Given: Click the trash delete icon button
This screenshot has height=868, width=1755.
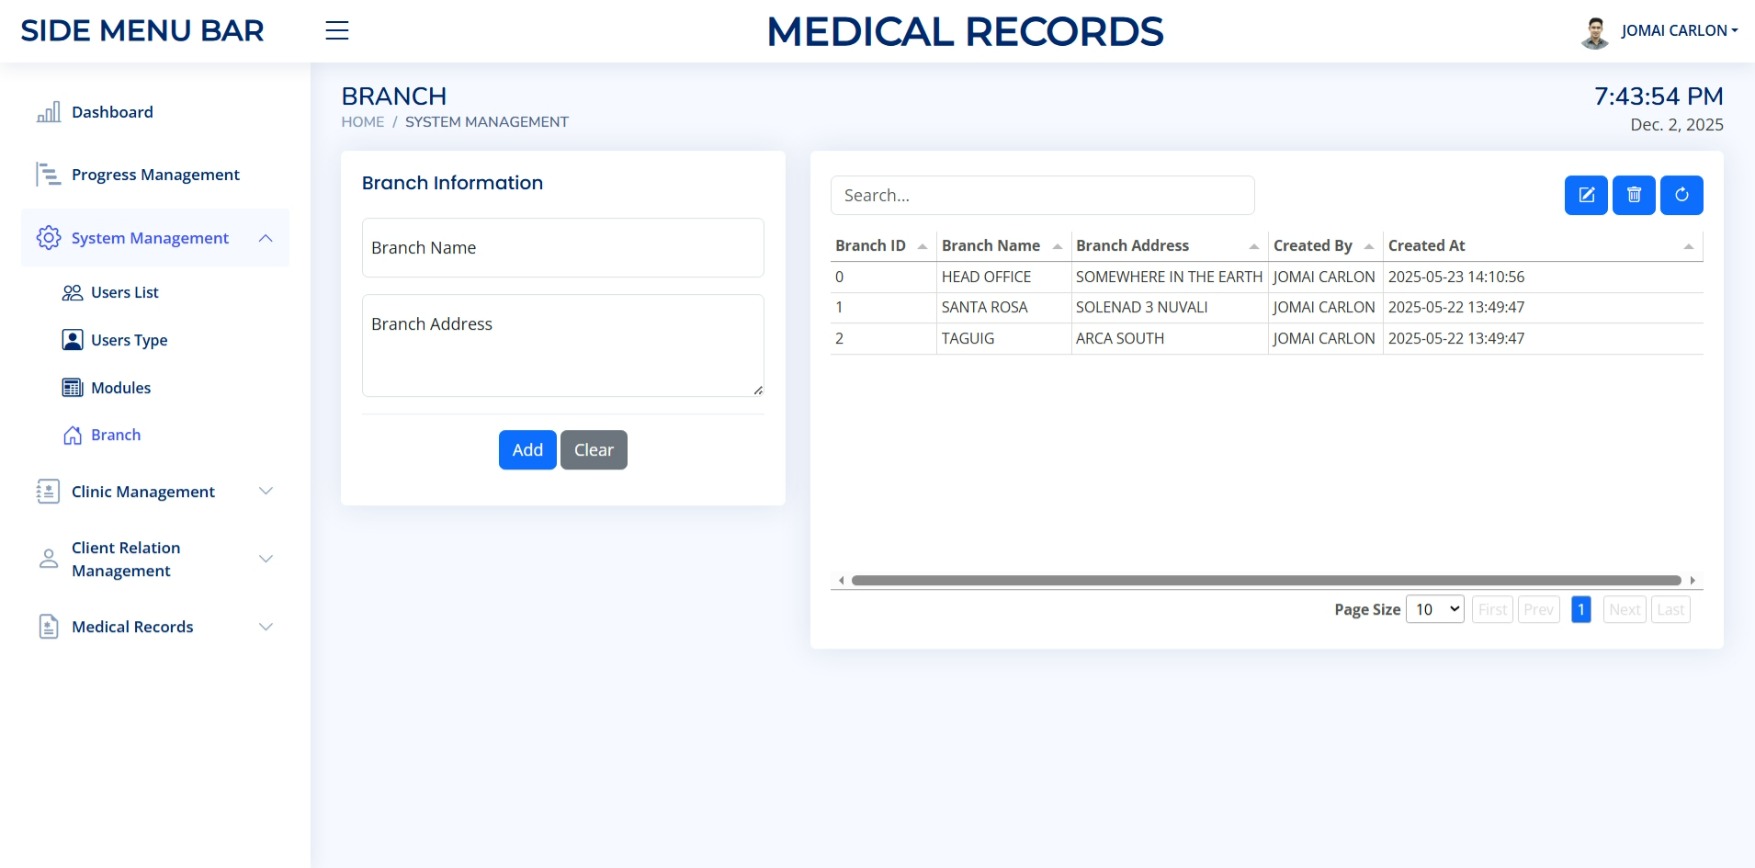Looking at the screenshot, I should pyautogui.click(x=1633, y=195).
